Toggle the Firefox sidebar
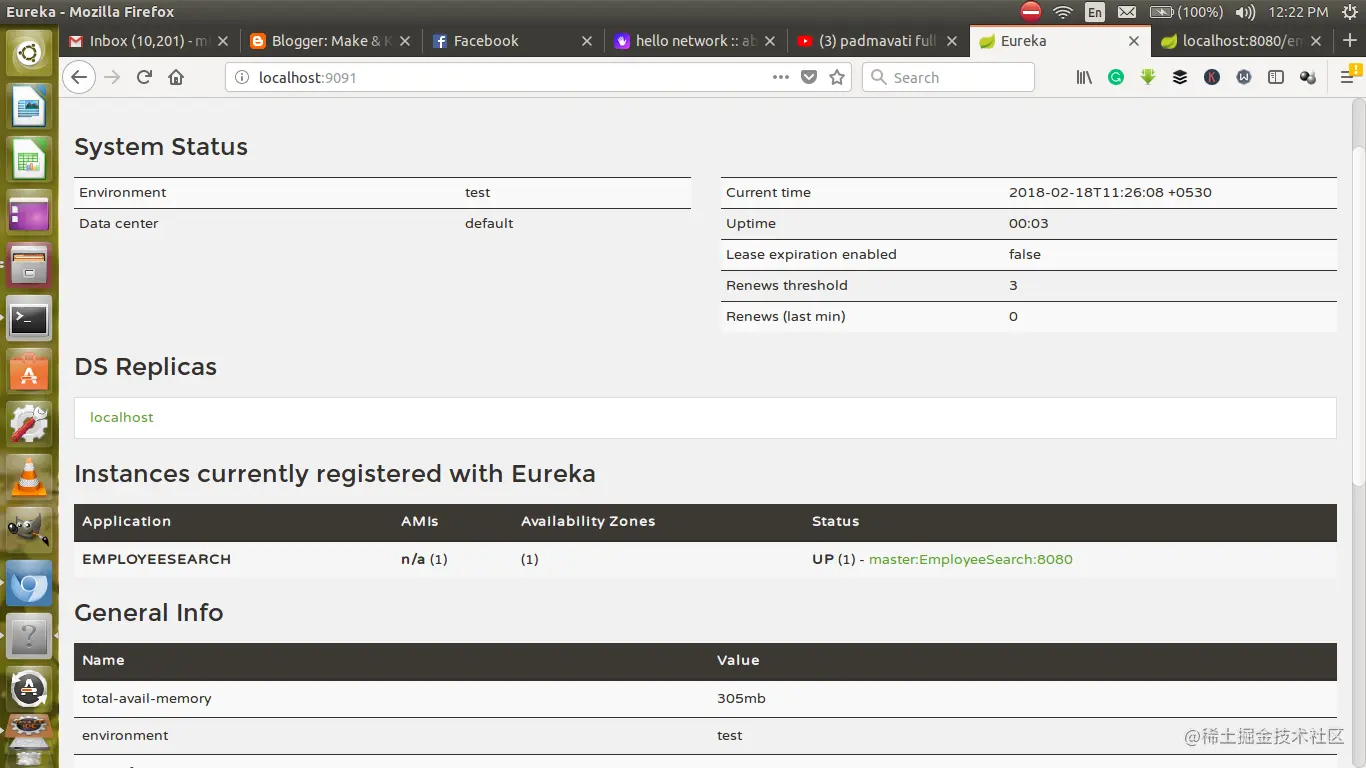This screenshot has height=768, width=1366. (1276, 77)
